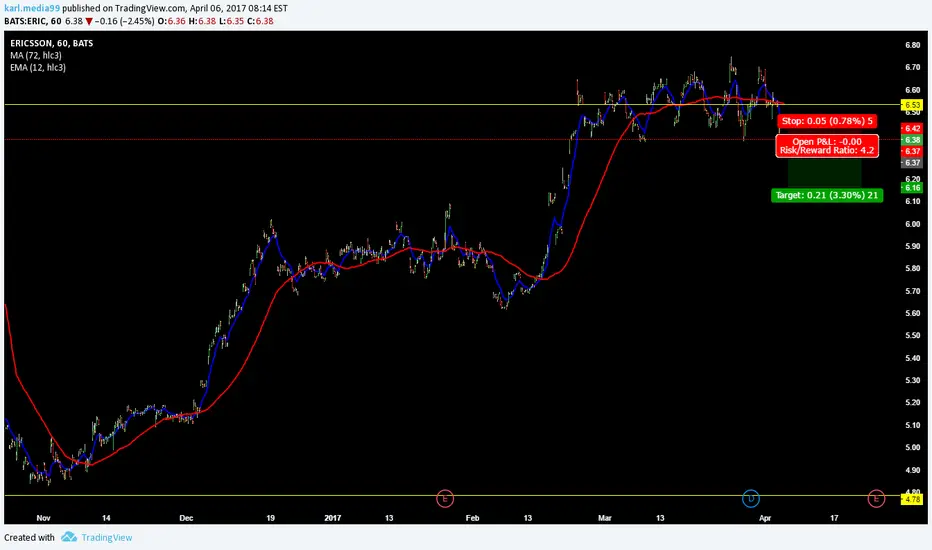The height and width of the screenshot is (550, 932).
Task: Click the Nov label on time axis
Action: (43, 518)
